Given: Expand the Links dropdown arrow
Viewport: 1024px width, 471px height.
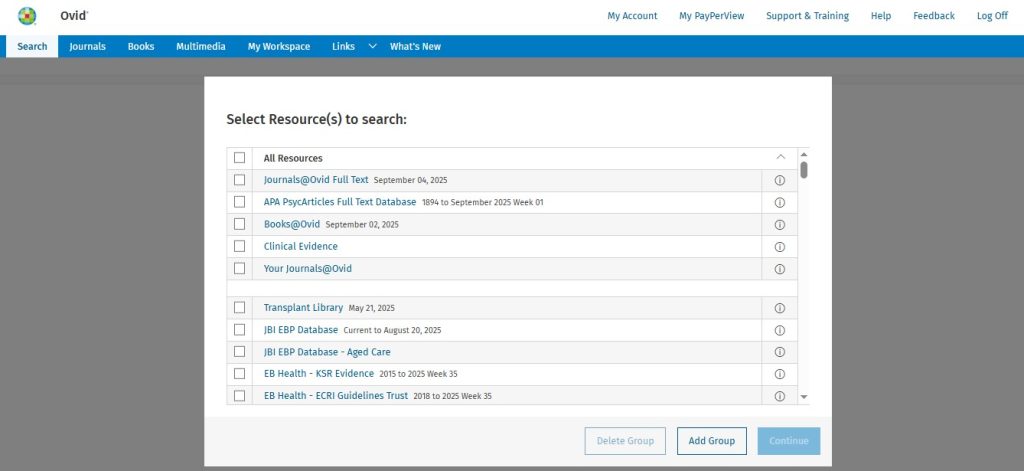Looking at the screenshot, I should tap(372, 46).
